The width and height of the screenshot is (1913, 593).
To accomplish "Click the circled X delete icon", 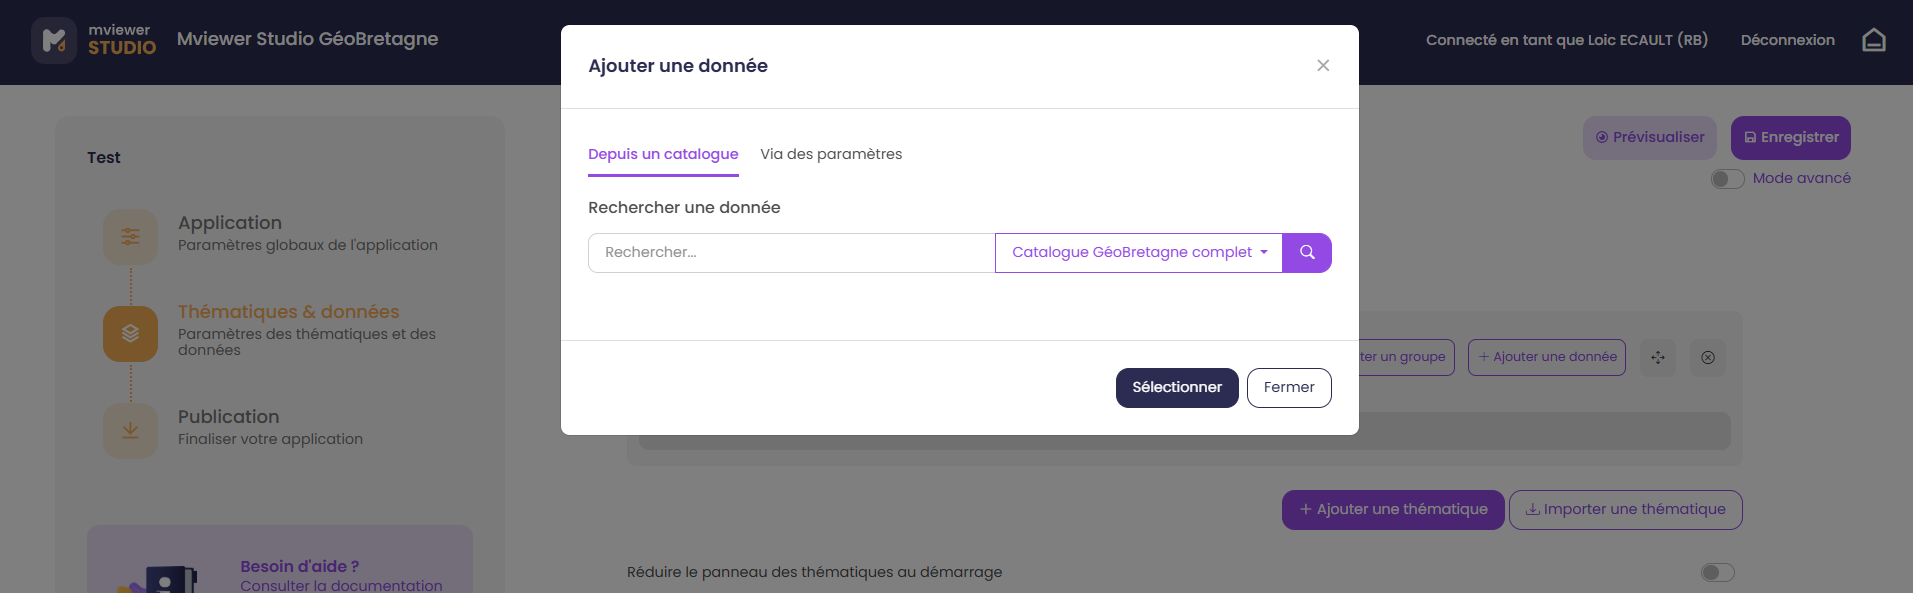I will coord(1708,357).
